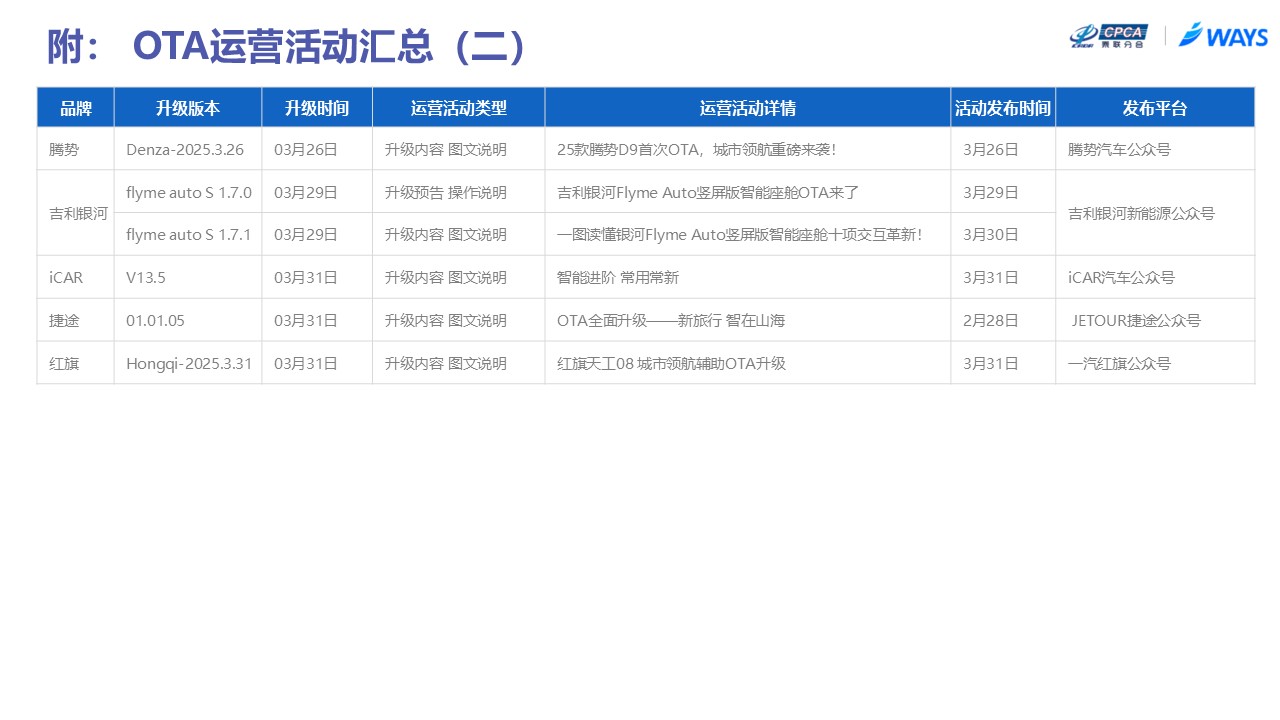Select 03月29日 upgrade time for flyme 1.7.1

[317, 234]
